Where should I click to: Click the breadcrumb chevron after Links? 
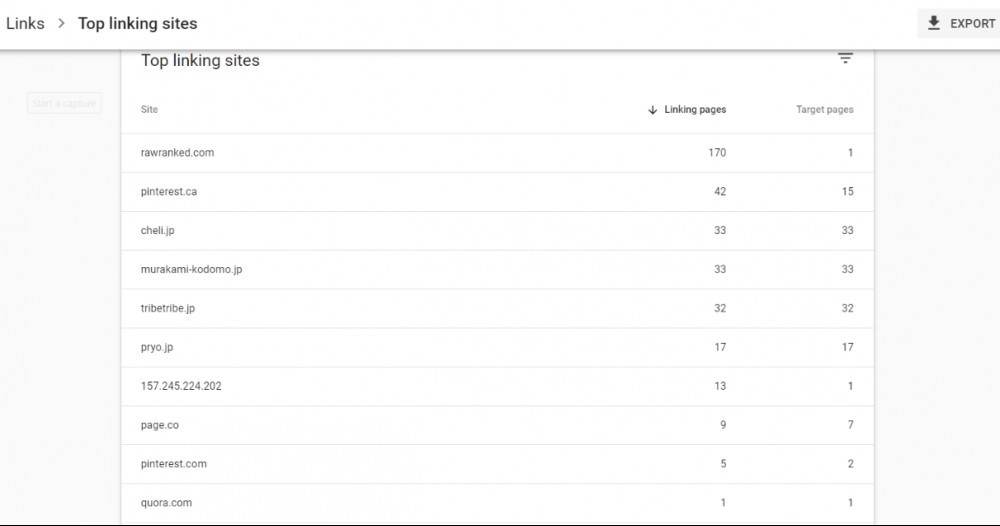(61, 23)
